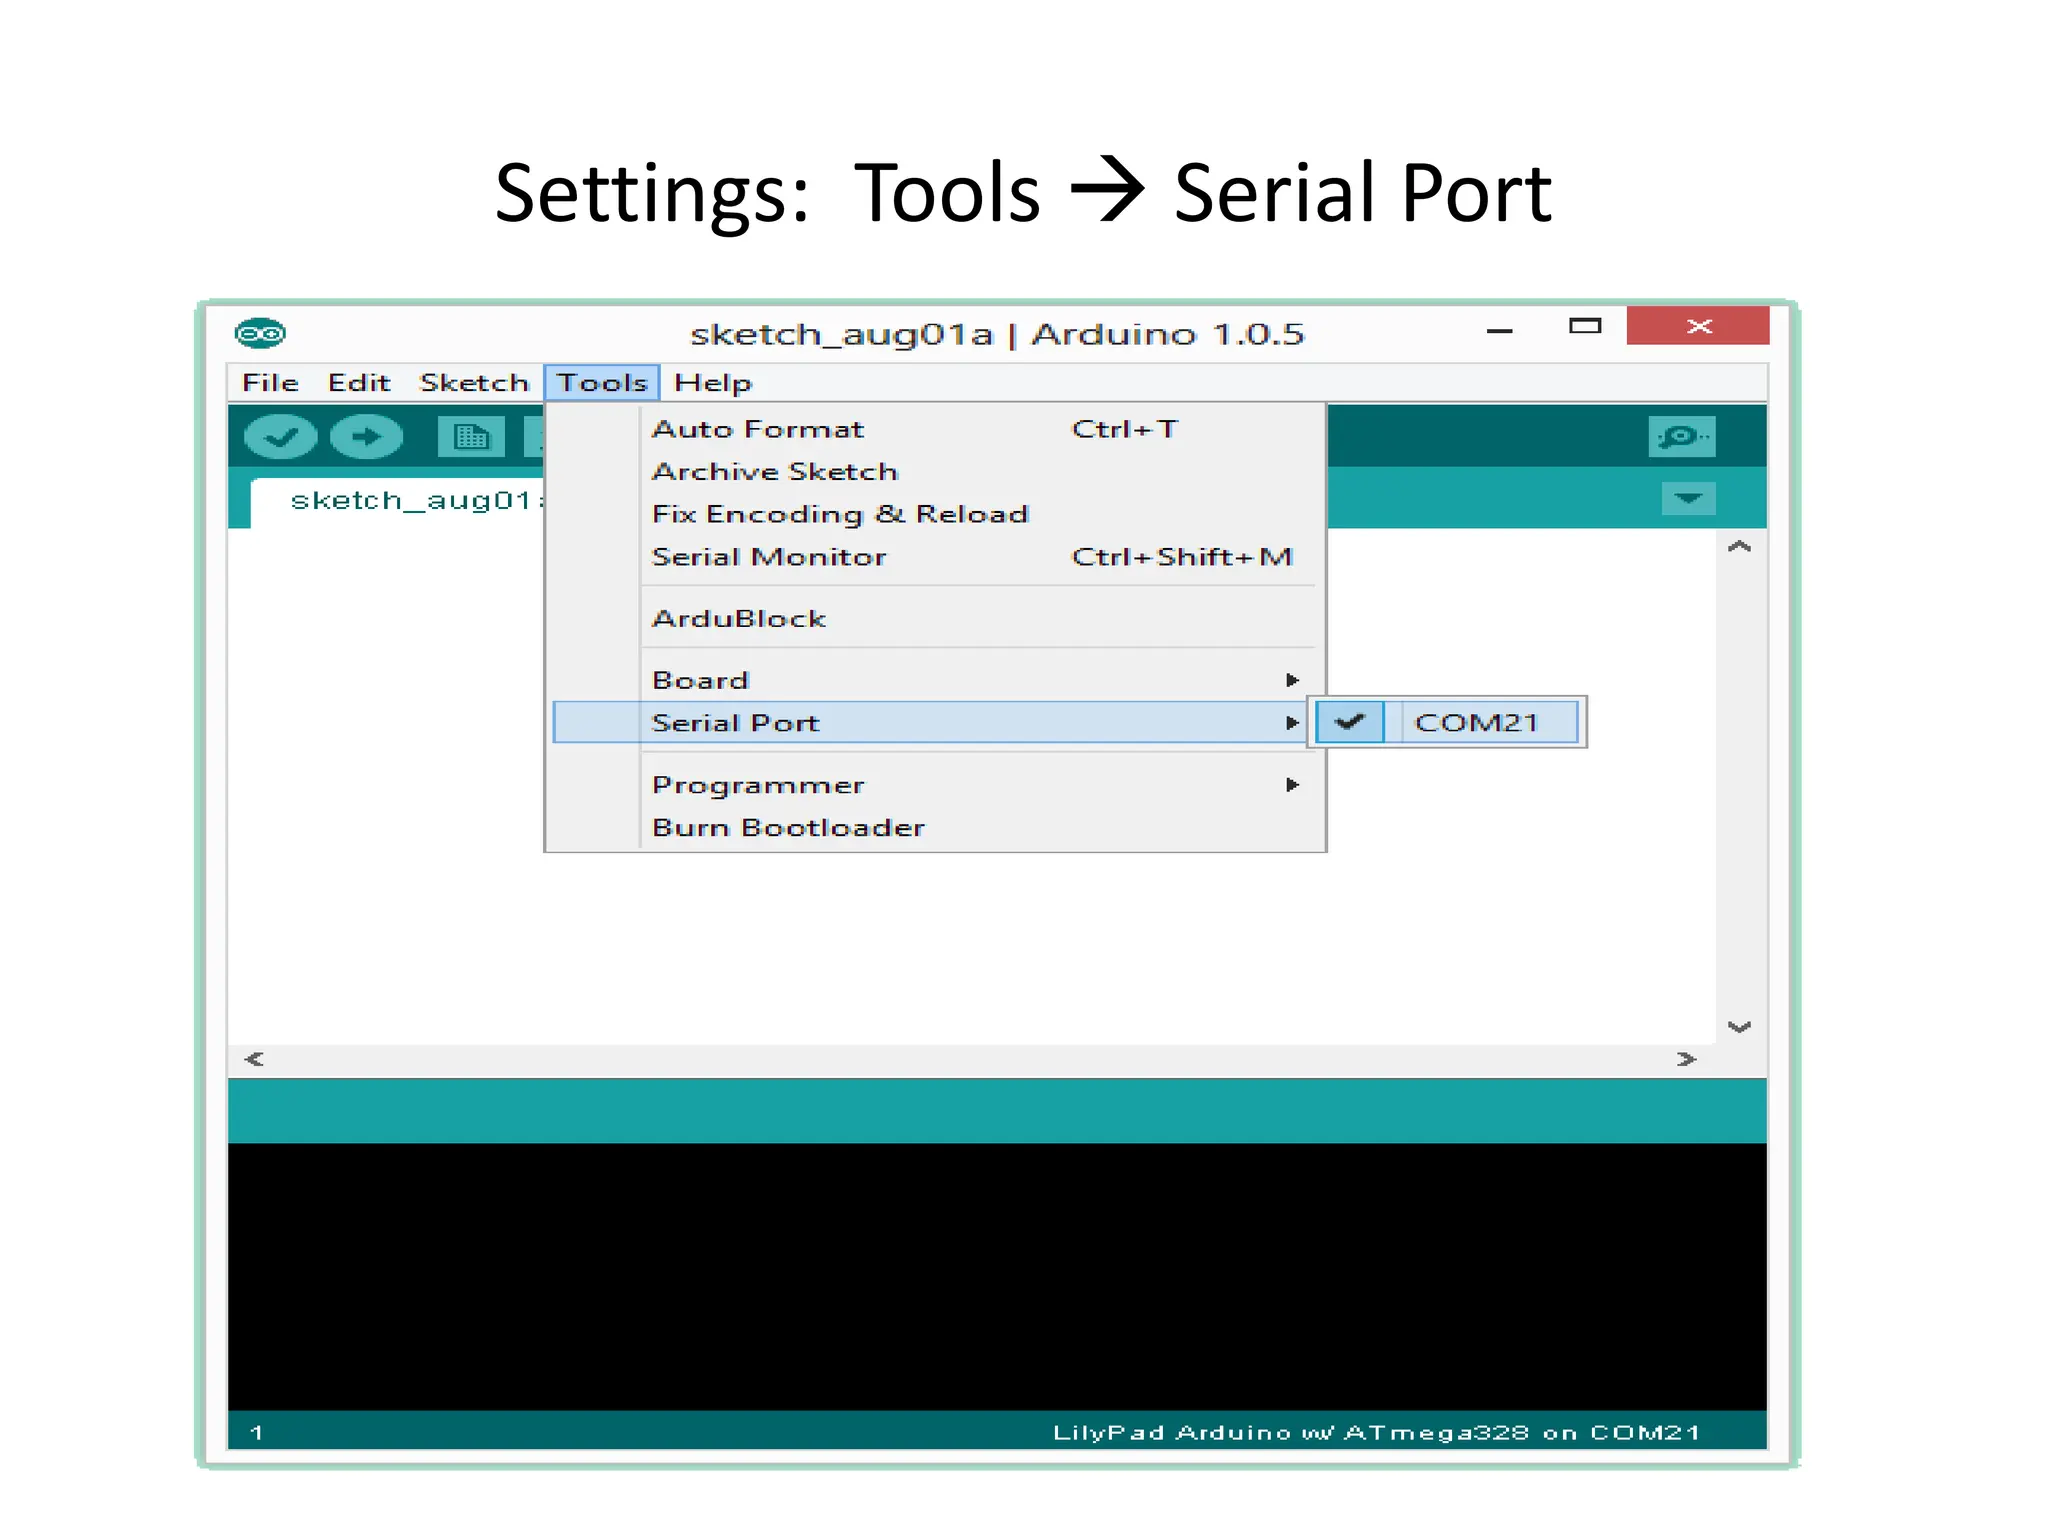The image size is (2048, 1536).
Task: Click the Verify checkmark toolbar icon
Action: 281,437
